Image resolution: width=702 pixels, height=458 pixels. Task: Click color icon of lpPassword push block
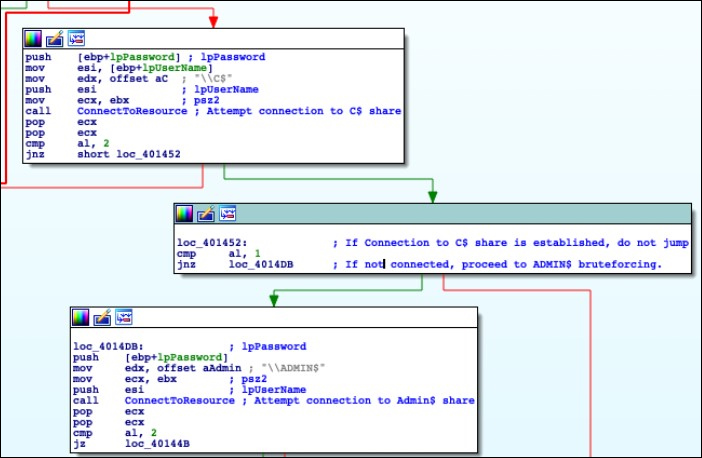33,39
